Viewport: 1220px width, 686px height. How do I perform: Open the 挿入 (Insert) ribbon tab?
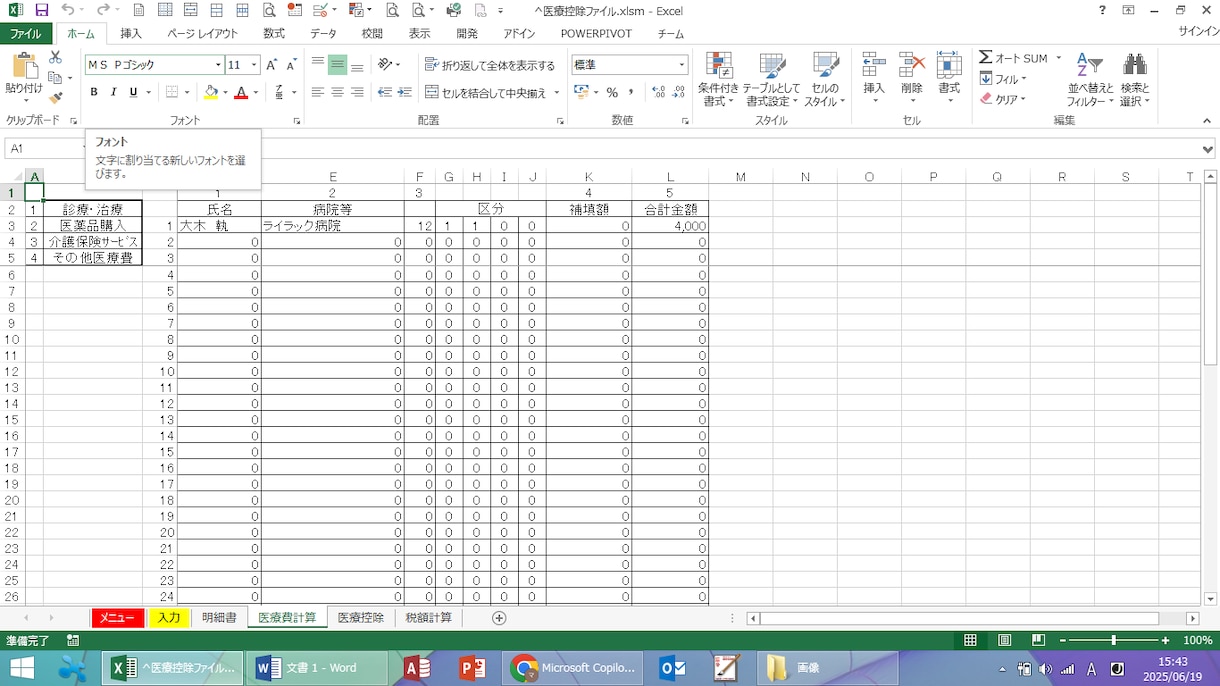click(x=131, y=33)
